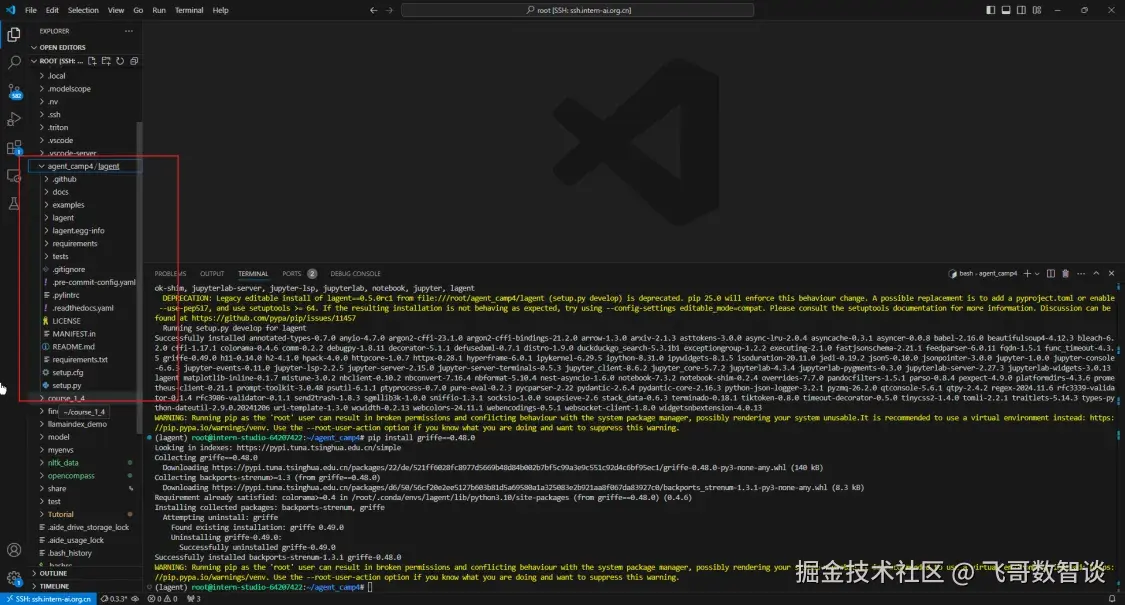Navigate forward with the arrow icon

point(389,10)
